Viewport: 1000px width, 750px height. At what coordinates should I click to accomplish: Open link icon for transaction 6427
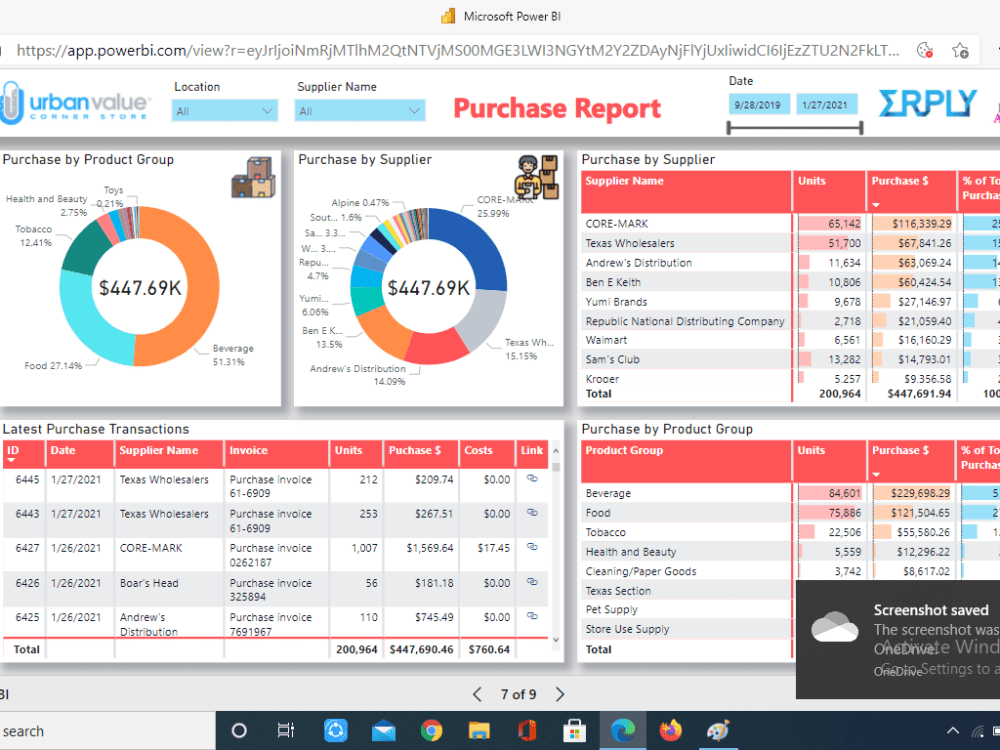(x=532, y=547)
